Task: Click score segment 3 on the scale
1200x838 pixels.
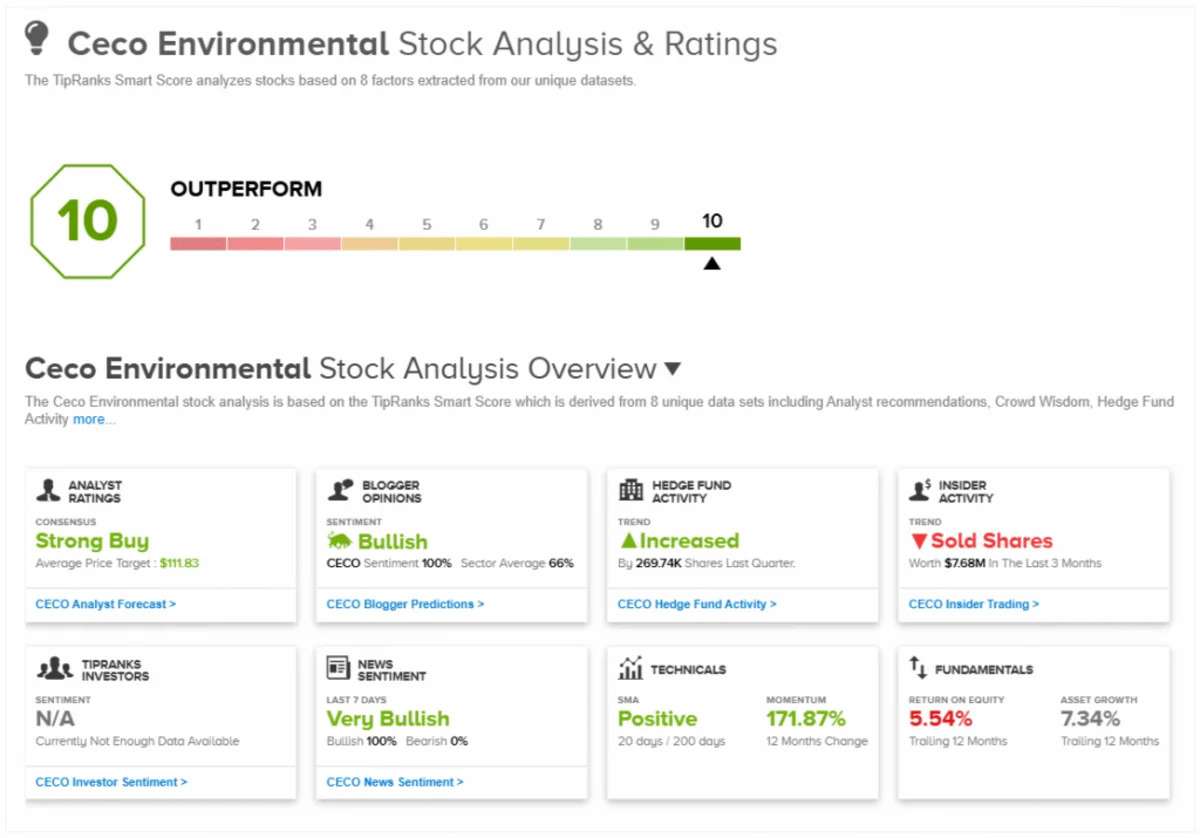Action: (312, 243)
